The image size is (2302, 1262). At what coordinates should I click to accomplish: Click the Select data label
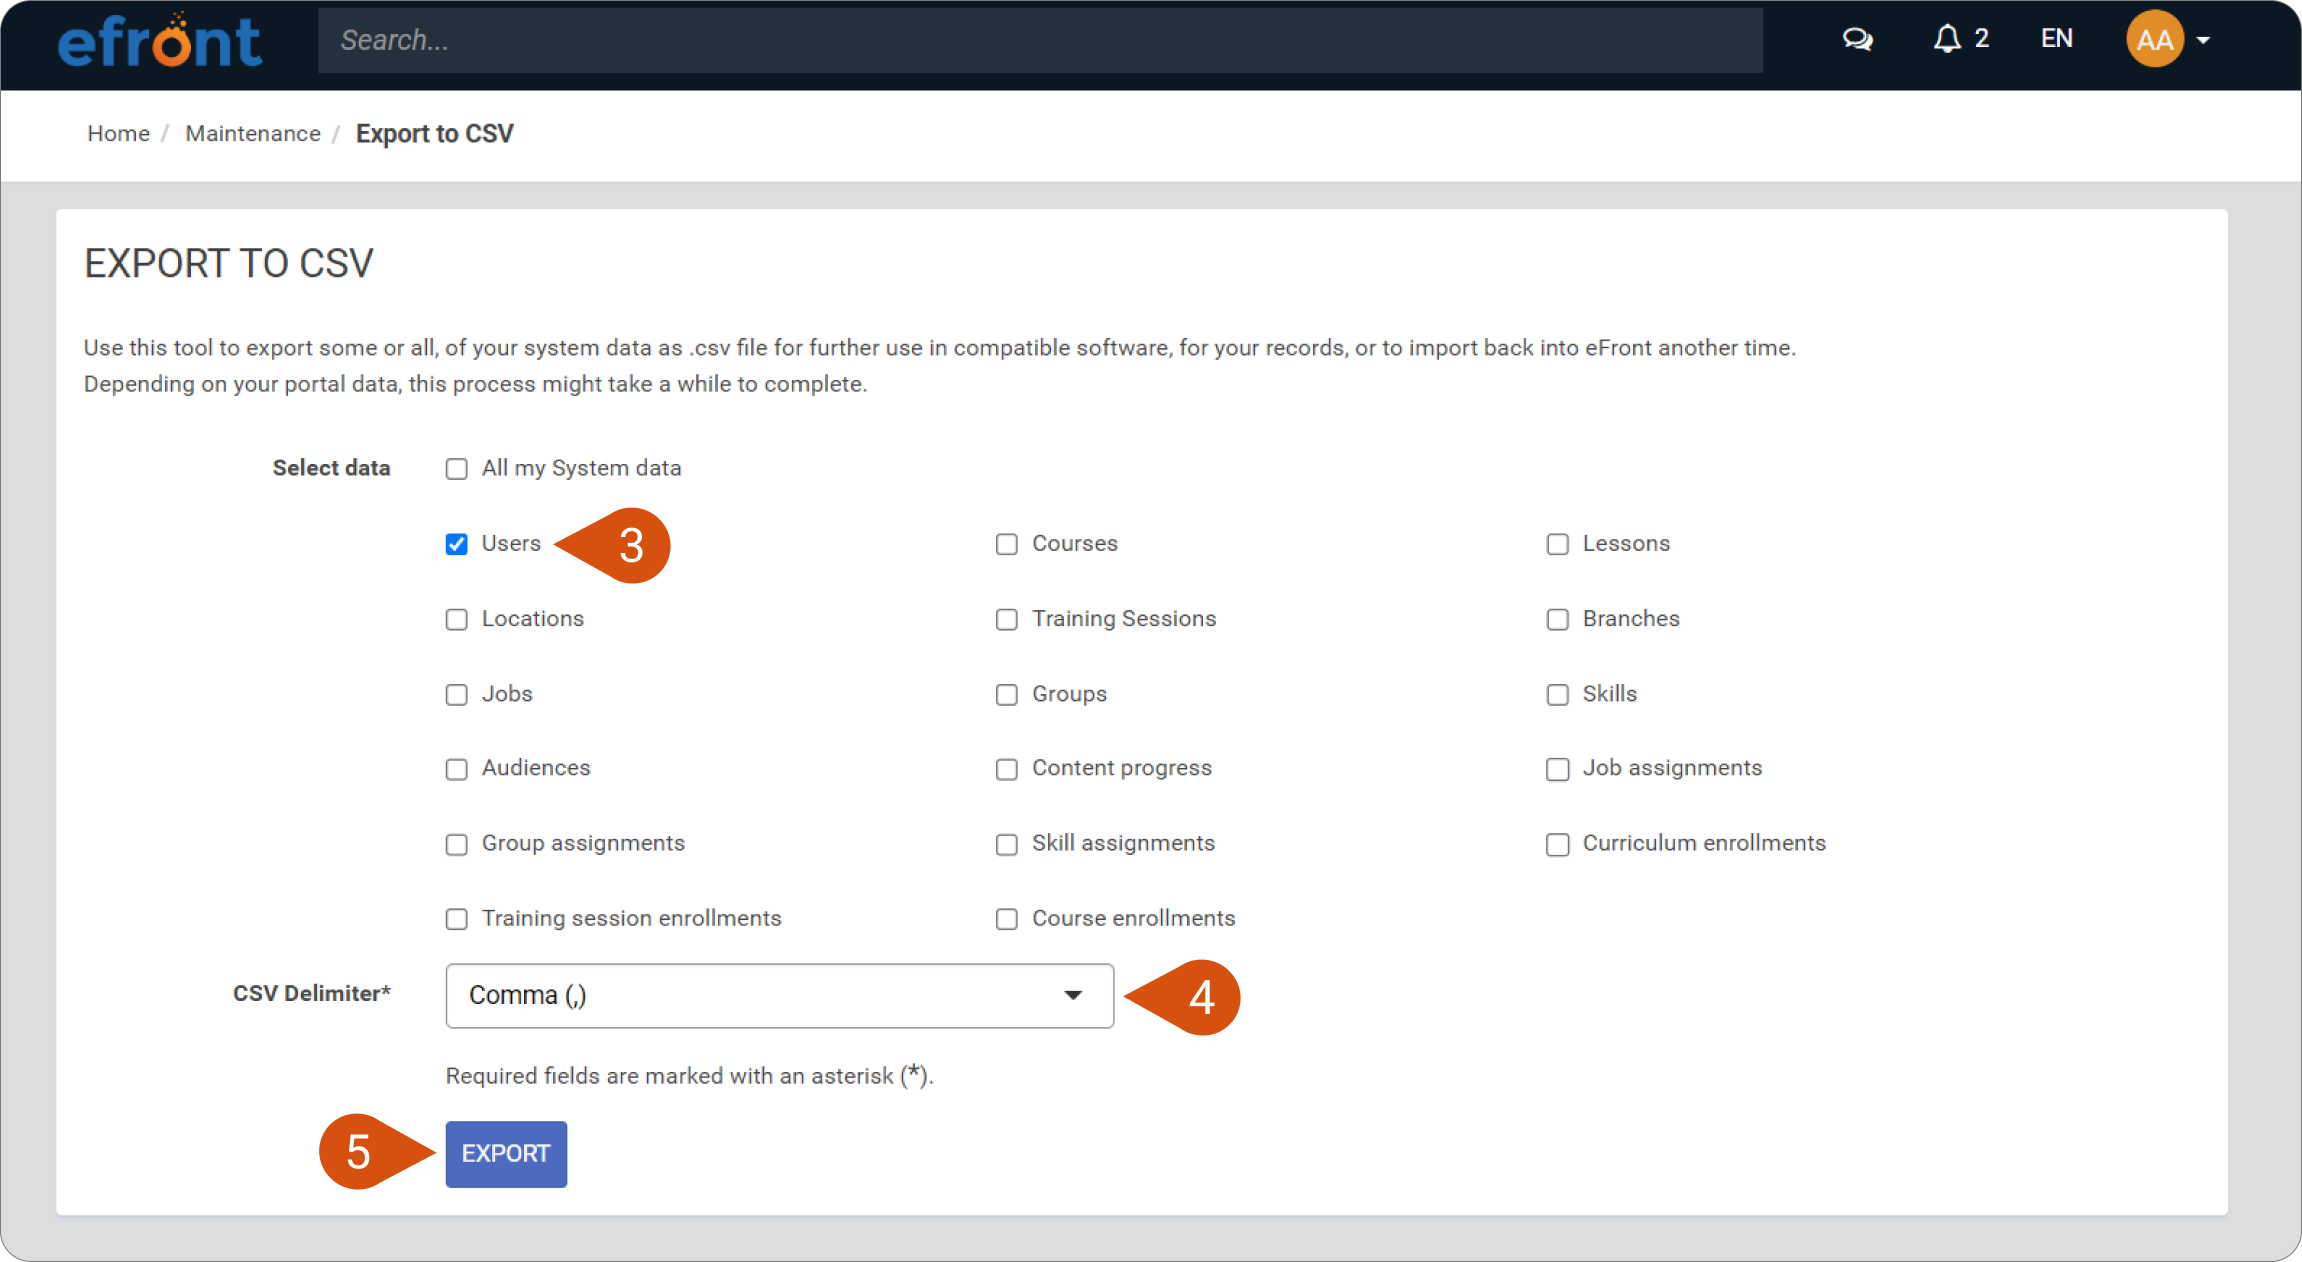(x=331, y=468)
